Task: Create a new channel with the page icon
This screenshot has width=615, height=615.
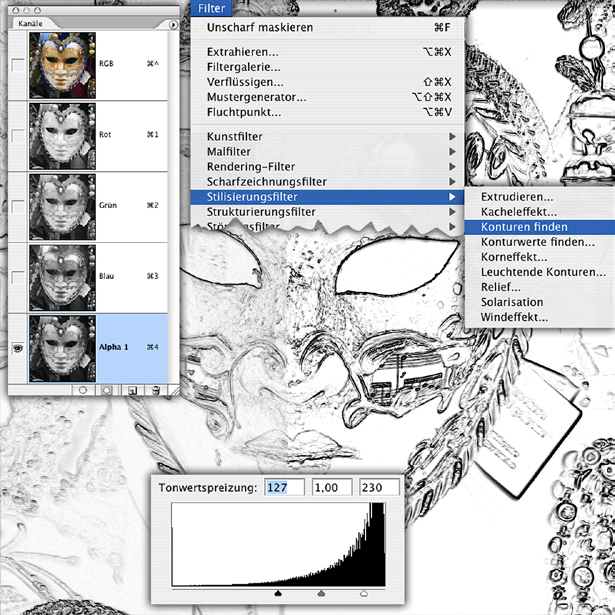Action: click(132, 390)
